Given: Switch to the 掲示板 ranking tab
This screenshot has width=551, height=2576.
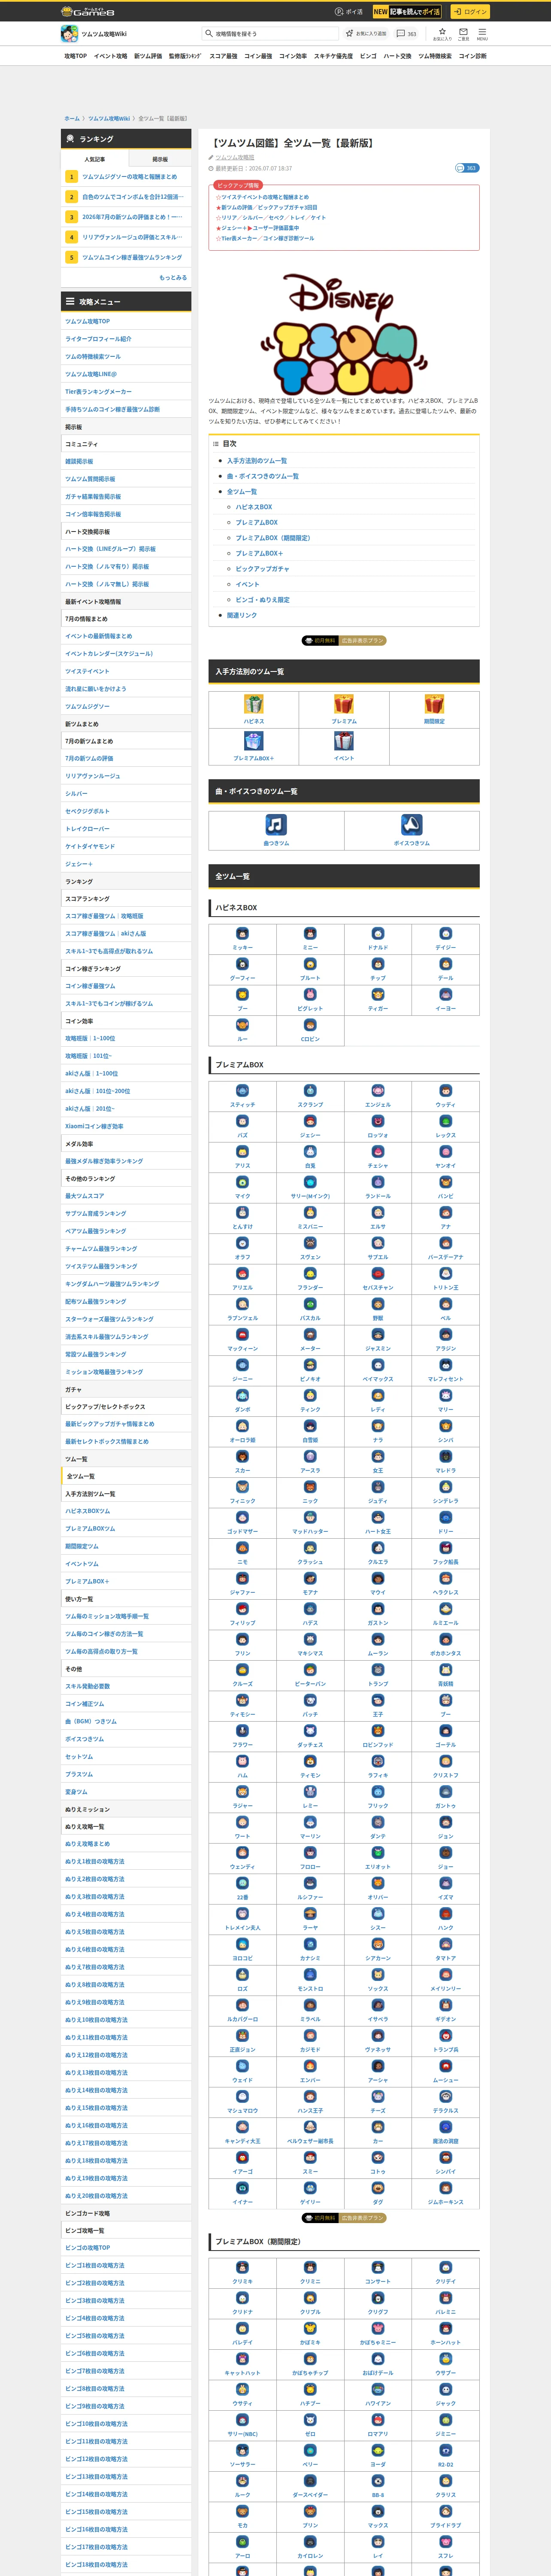Looking at the screenshot, I should (x=160, y=159).
